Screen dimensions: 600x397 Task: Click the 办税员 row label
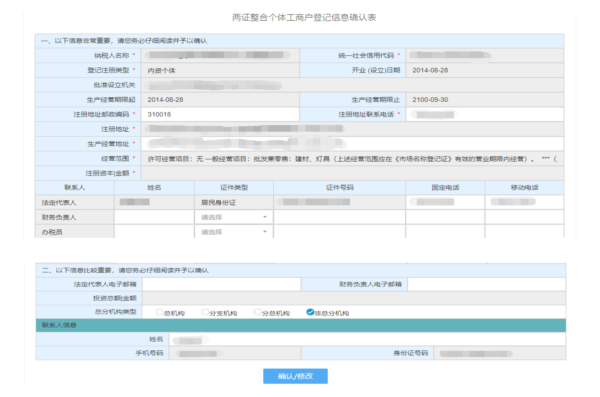point(52,232)
